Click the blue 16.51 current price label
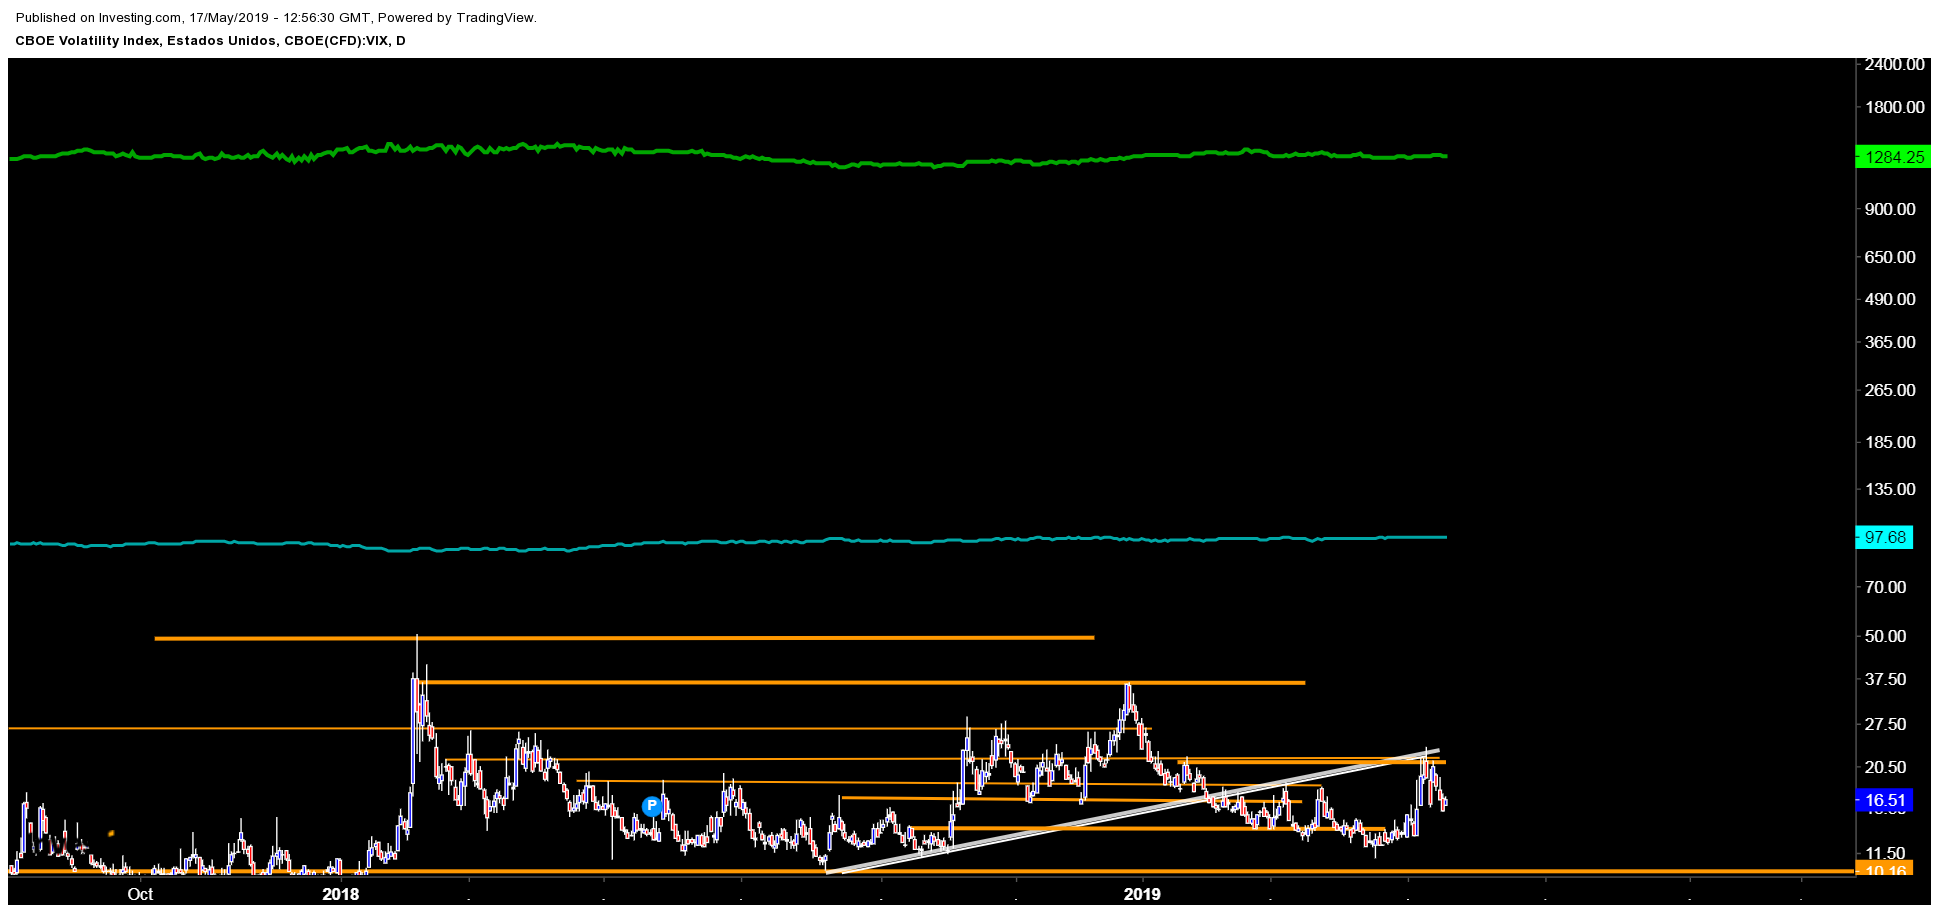This screenshot has height=910, width=1938. coord(1884,800)
